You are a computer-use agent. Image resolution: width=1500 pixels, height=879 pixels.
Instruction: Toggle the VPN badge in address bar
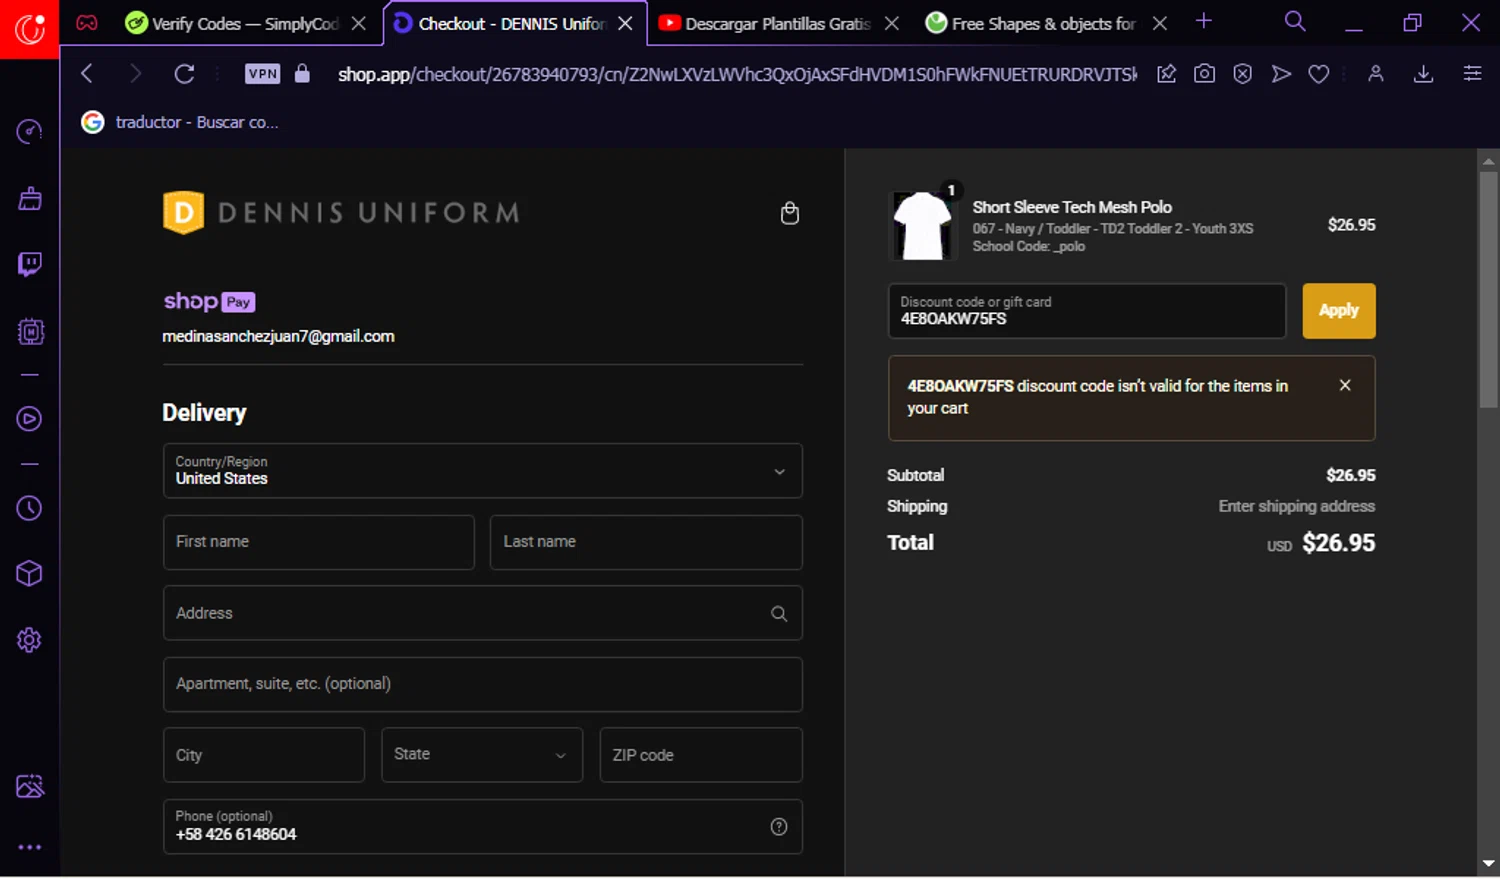tap(262, 73)
